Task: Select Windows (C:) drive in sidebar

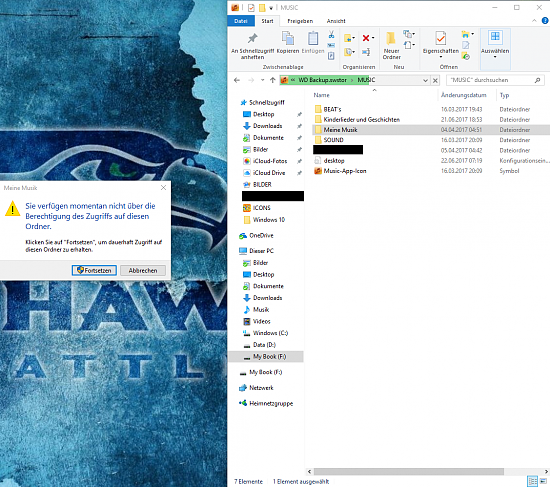Action: 270,333
